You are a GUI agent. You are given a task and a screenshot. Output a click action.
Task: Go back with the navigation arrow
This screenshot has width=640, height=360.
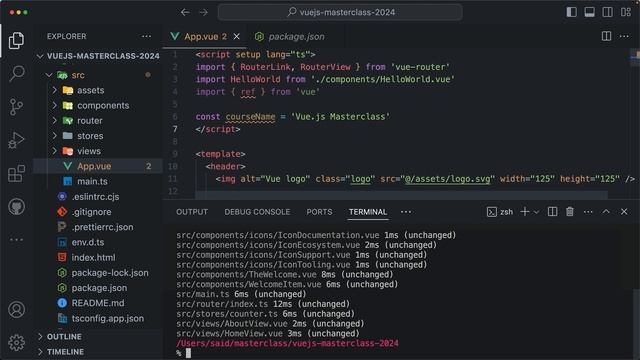[185, 12]
